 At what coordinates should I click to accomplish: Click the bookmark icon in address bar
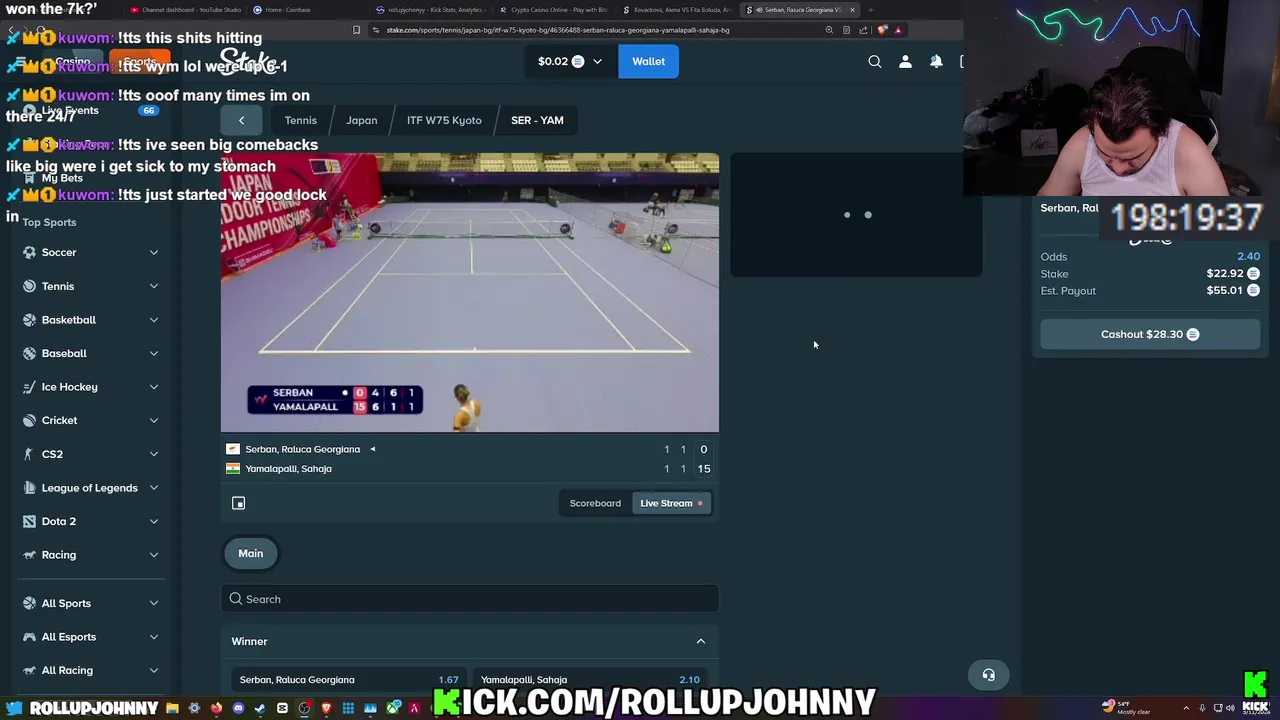(x=356, y=30)
